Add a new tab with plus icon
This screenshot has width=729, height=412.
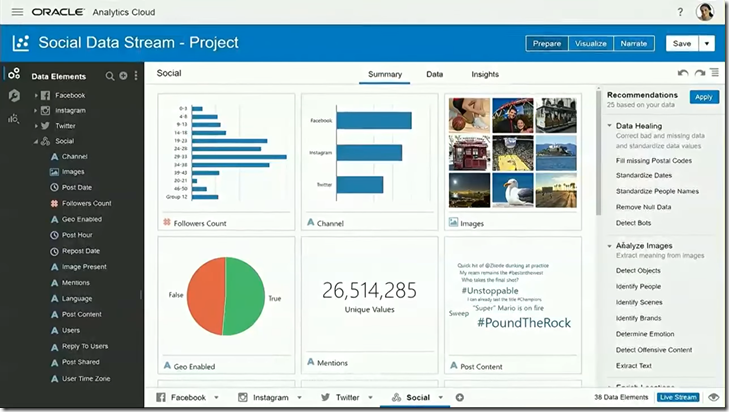[459, 398]
